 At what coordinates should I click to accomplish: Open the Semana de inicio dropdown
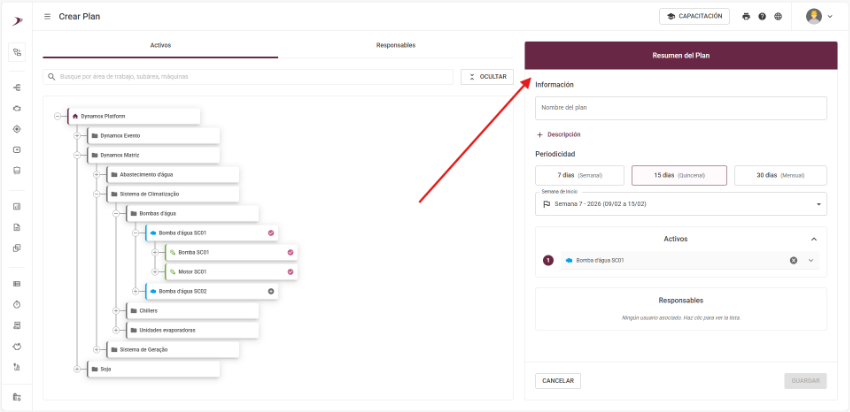click(680, 204)
